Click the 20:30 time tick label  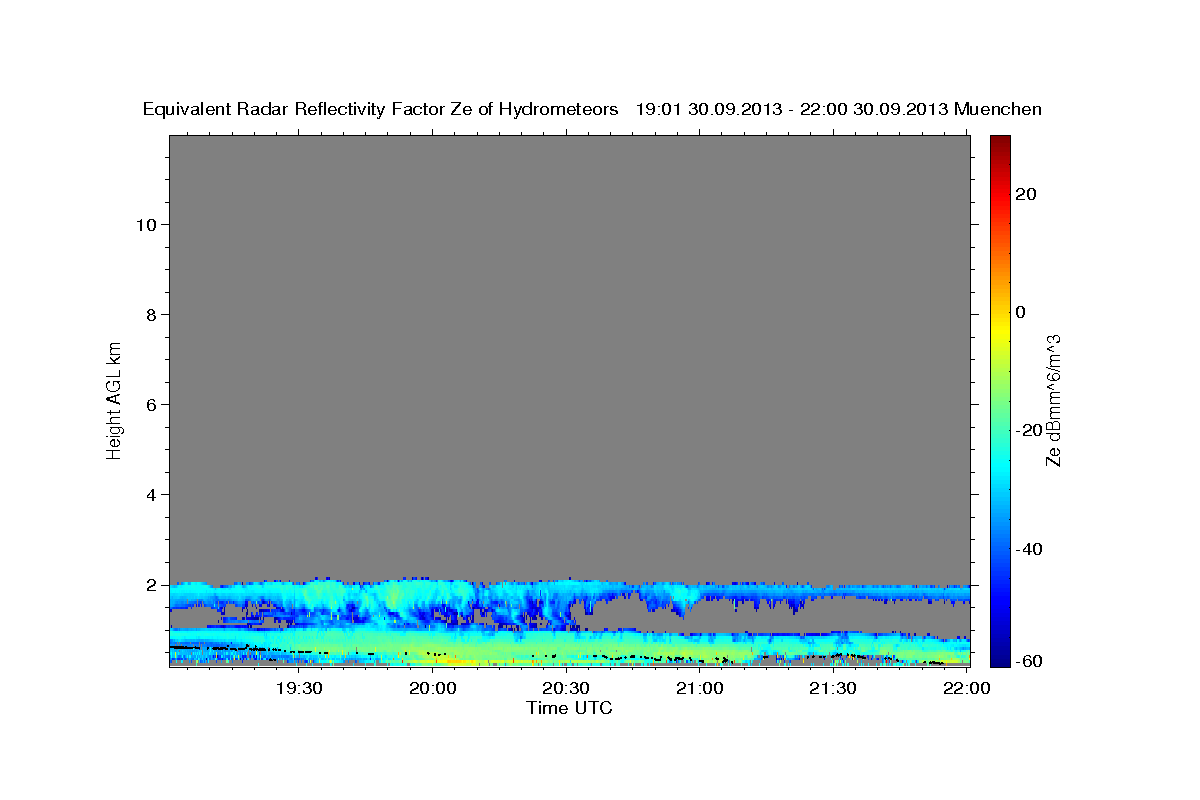[x=566, y=689]
